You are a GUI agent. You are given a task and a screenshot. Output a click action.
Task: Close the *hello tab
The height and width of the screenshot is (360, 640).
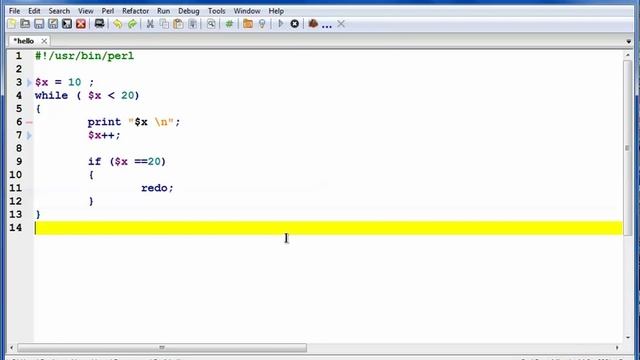coord(44,41)
